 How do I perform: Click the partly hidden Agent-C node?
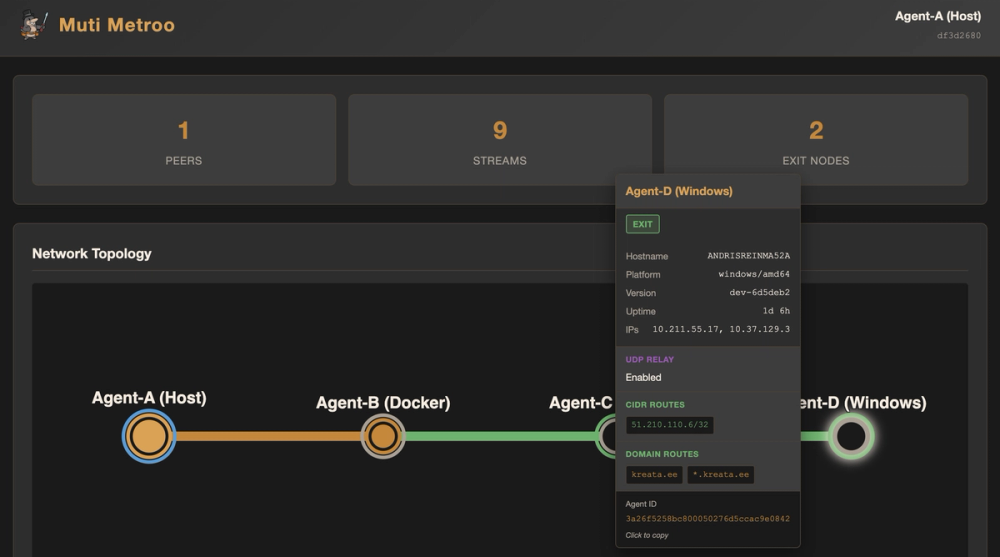[606, 436]
